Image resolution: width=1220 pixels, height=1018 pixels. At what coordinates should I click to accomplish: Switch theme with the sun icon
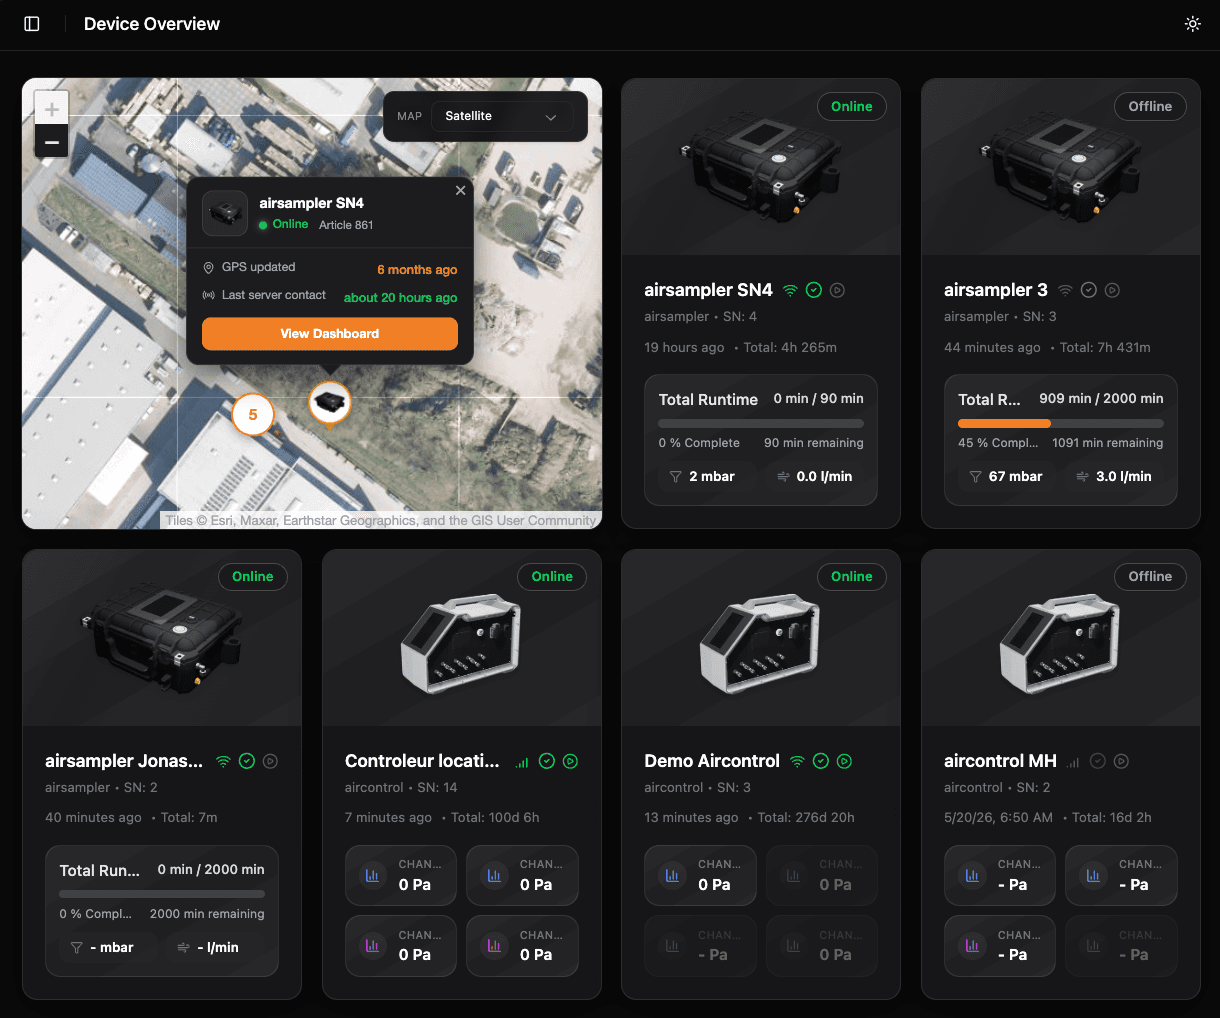coord(1192,24)
